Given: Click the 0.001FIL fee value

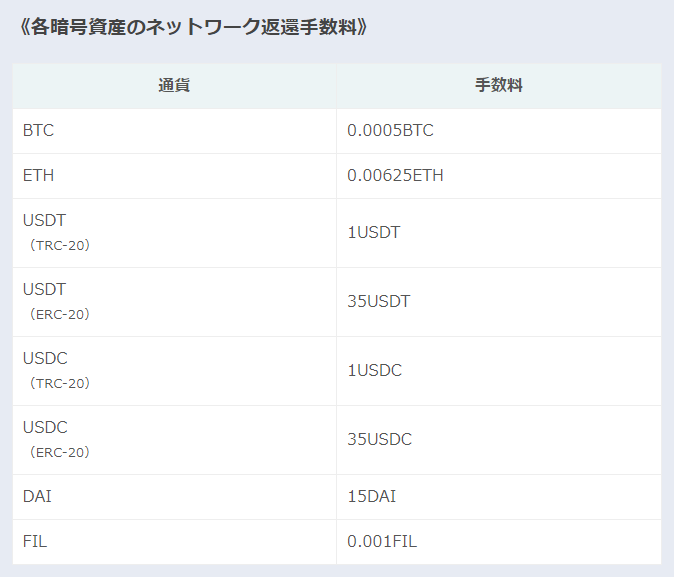Looking at the screenshot, I should pos(382,541).
